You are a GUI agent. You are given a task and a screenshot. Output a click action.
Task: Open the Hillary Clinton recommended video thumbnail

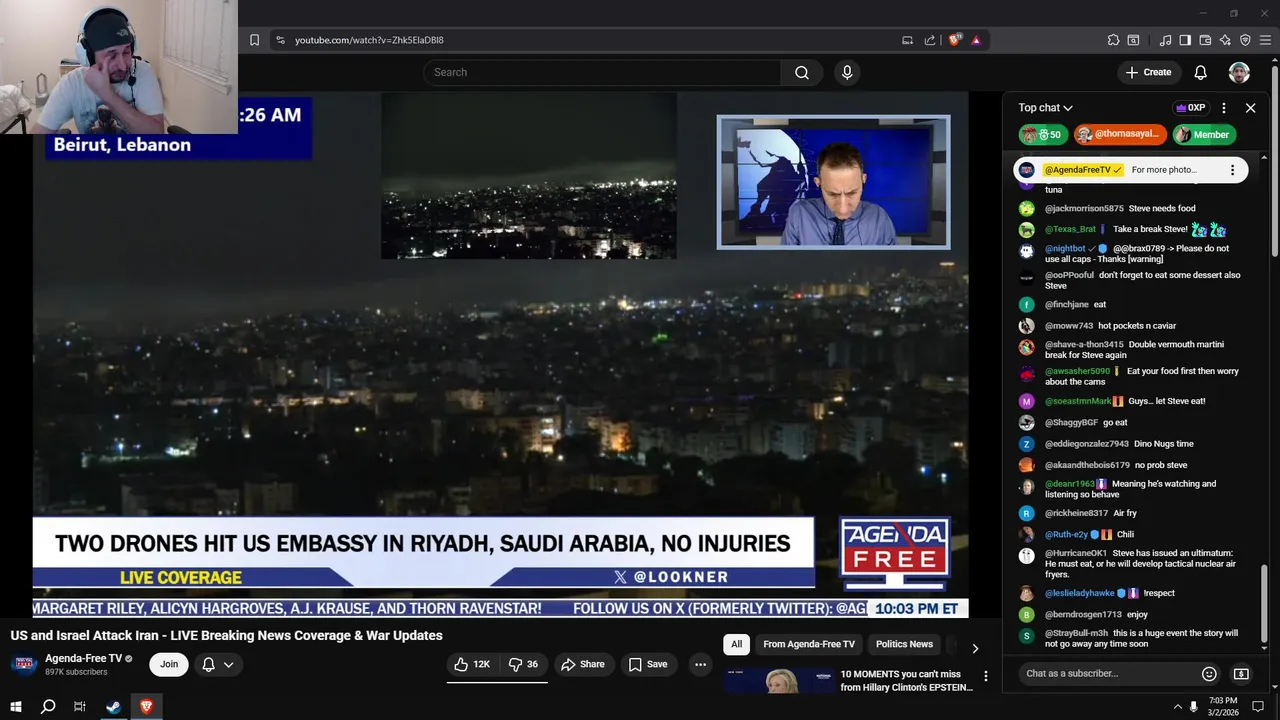click(x=779, y=681)
